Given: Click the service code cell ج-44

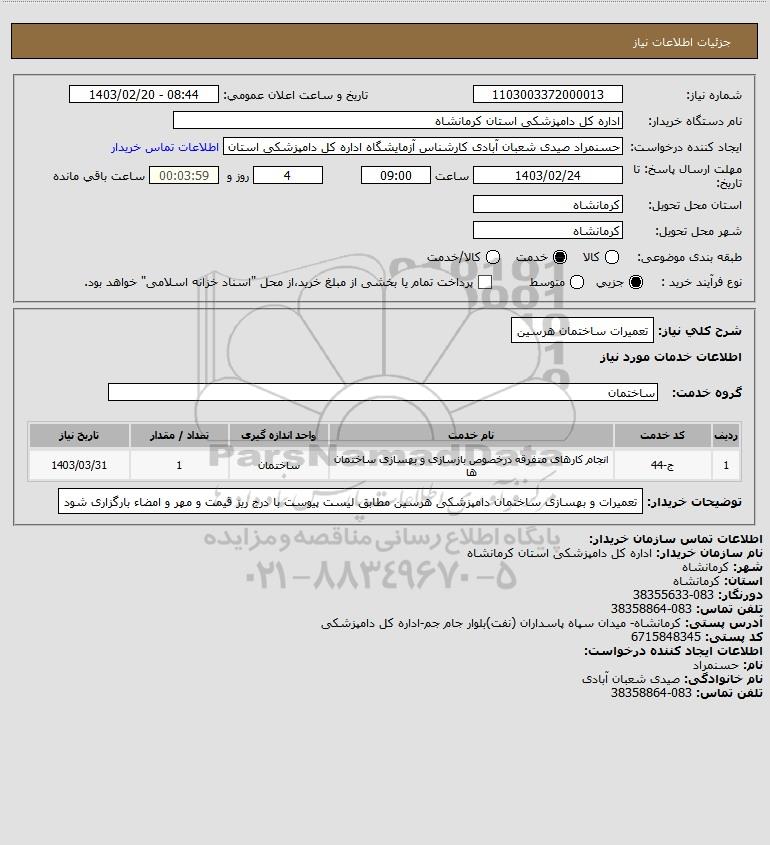Looking at the screenshot, I should [x=662, y=465].
